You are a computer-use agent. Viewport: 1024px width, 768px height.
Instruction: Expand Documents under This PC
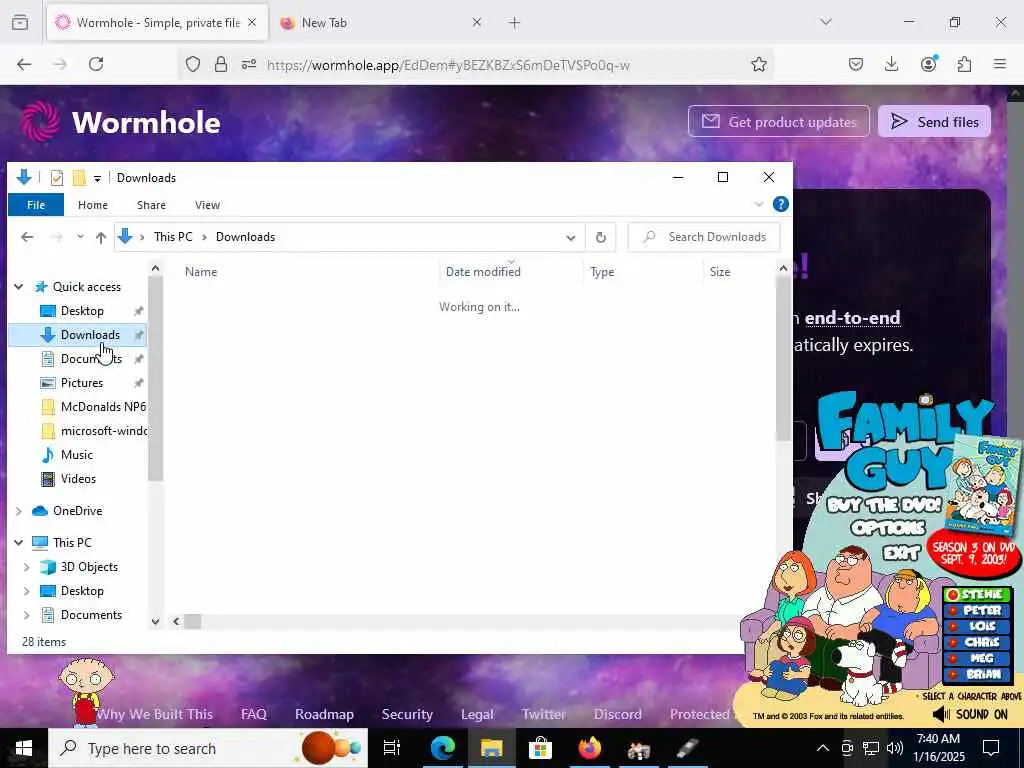[27, 615]
